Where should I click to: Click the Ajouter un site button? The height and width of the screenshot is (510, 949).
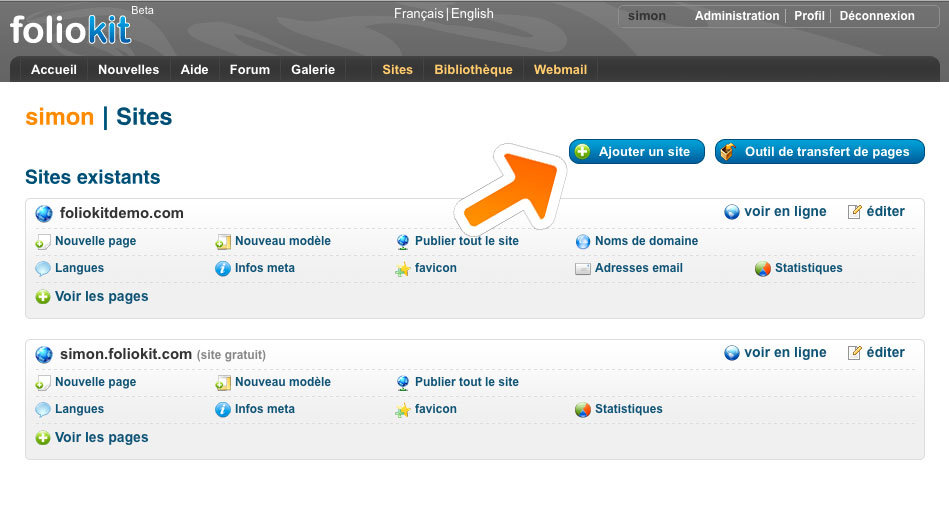[x=637, y=152]
